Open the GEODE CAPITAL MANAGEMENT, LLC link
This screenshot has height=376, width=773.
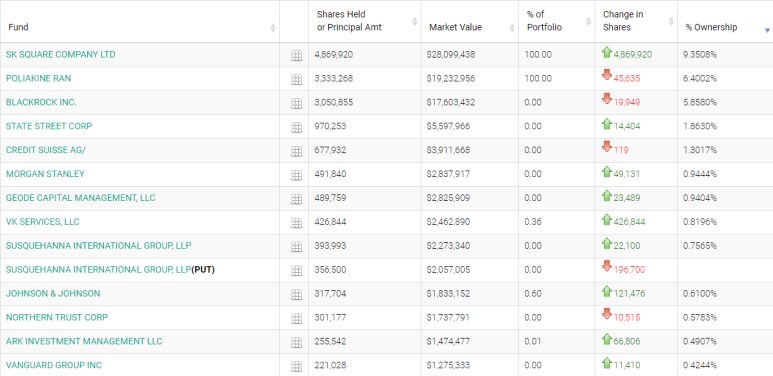pos(80,198)
